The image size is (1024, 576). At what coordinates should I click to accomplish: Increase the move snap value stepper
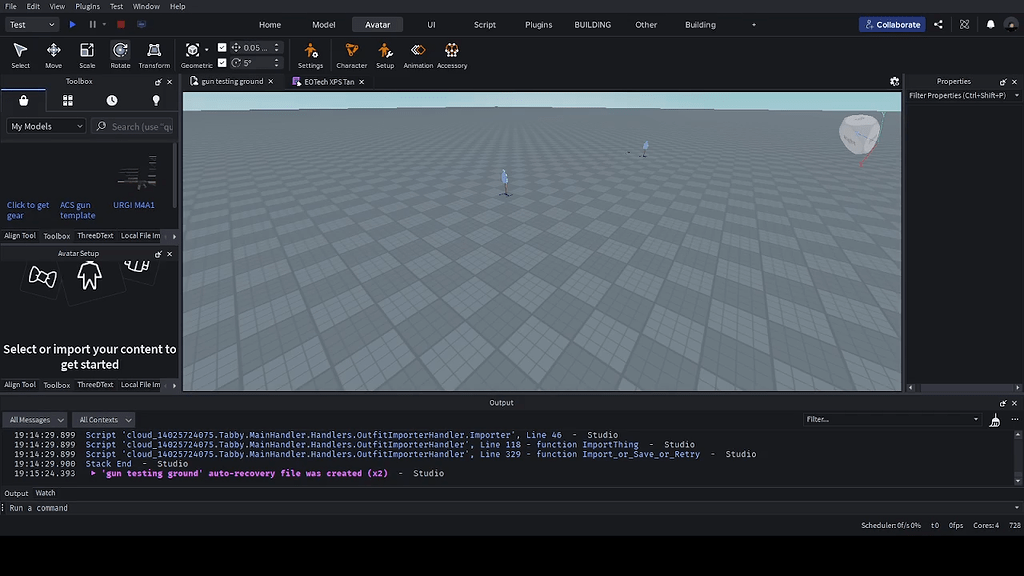tap(276, 45)
